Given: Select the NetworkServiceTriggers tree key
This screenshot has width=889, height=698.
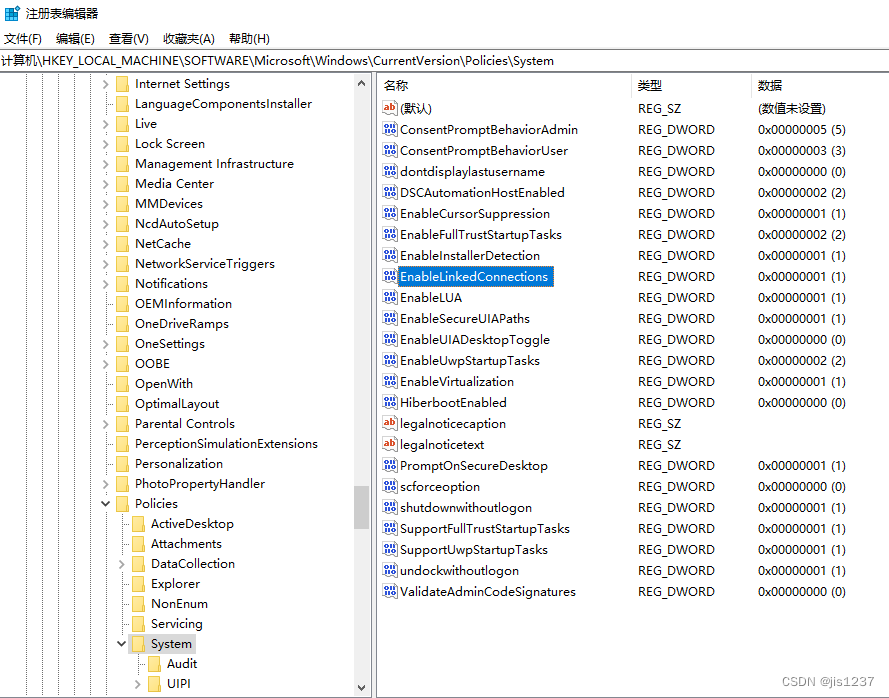Looking at the screenshot, I should point(205,264).
